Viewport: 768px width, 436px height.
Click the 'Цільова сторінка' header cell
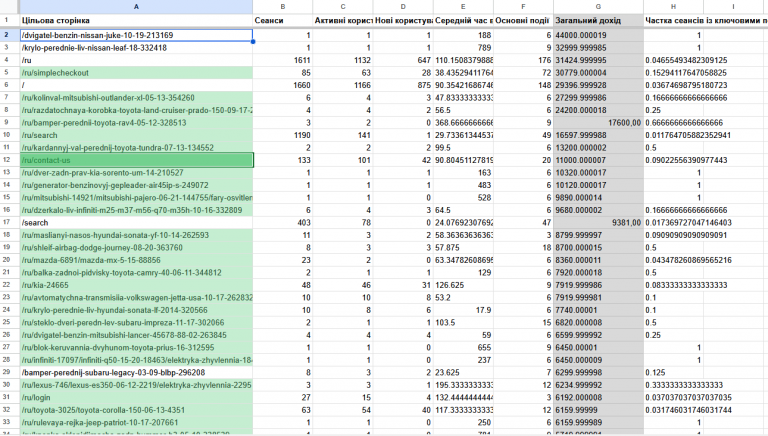pyautogui.click(x=136, y=21)
